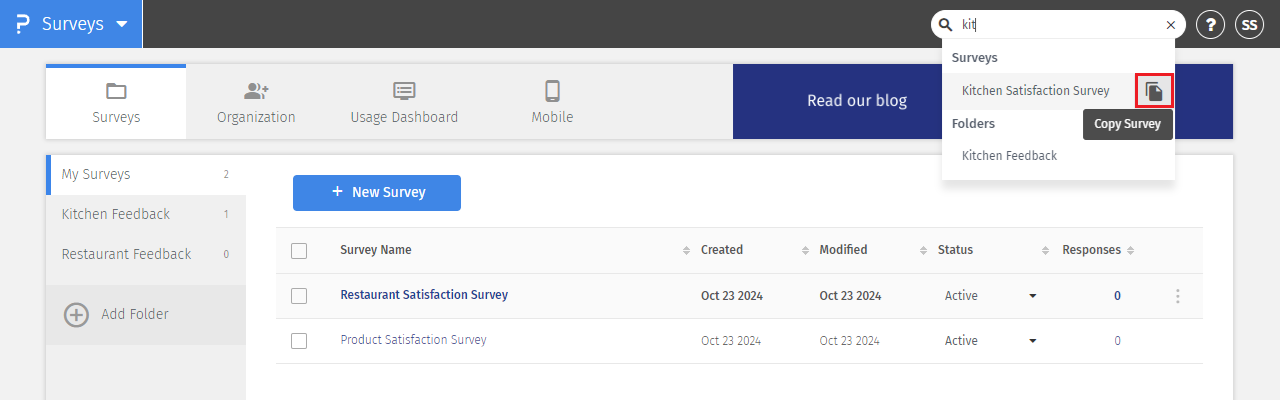This screenshot has width=1280, height=400.
Task: Open My Surveys in the sidebar
Action: click(146, 174)
